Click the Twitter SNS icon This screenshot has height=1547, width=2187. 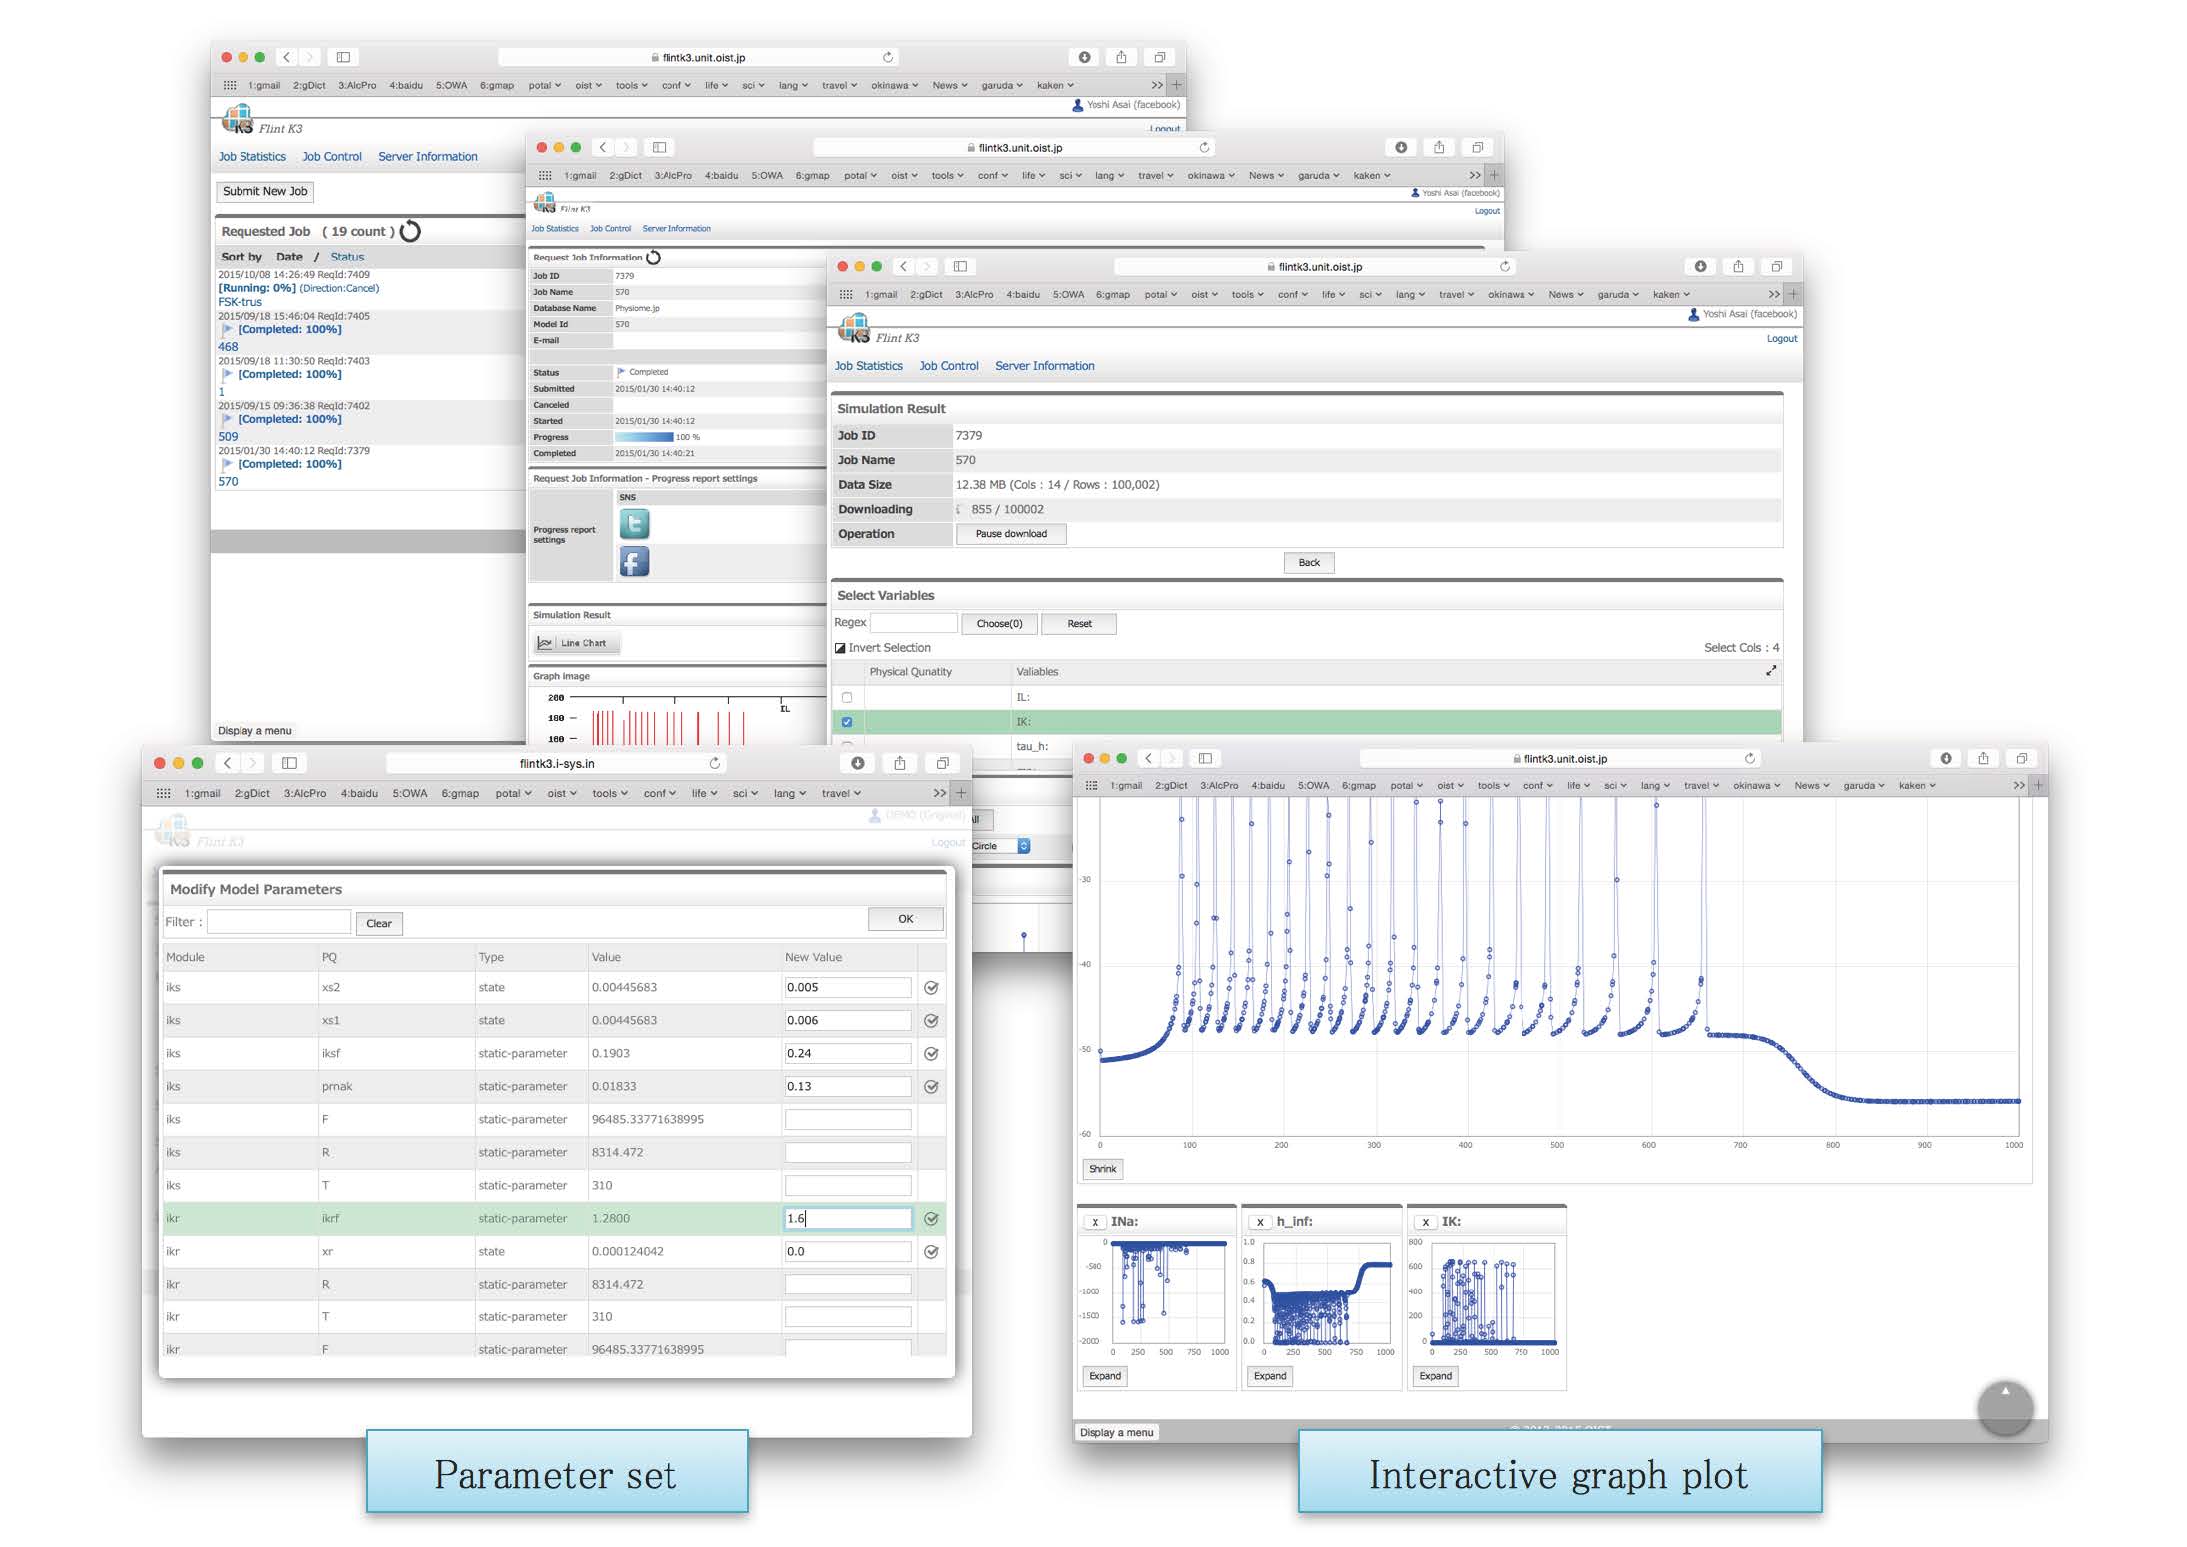634,524
